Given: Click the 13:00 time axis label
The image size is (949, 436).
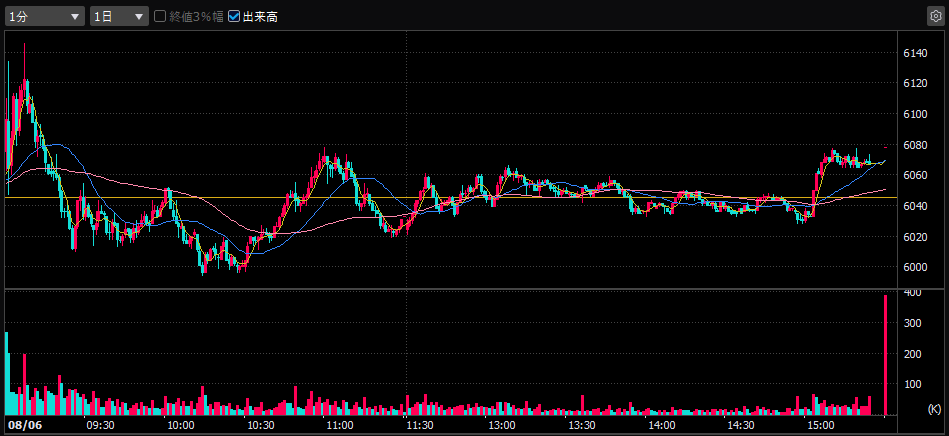Looking at the screenshot, I should (502, 424).
